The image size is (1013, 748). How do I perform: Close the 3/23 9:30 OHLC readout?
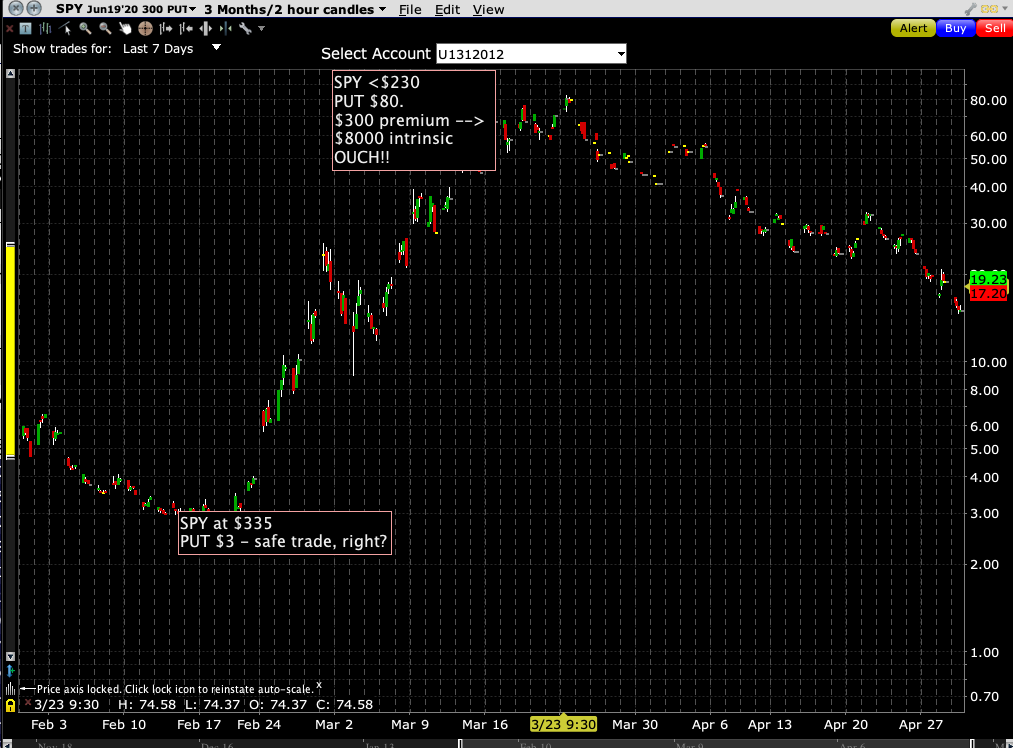[28, 702]
